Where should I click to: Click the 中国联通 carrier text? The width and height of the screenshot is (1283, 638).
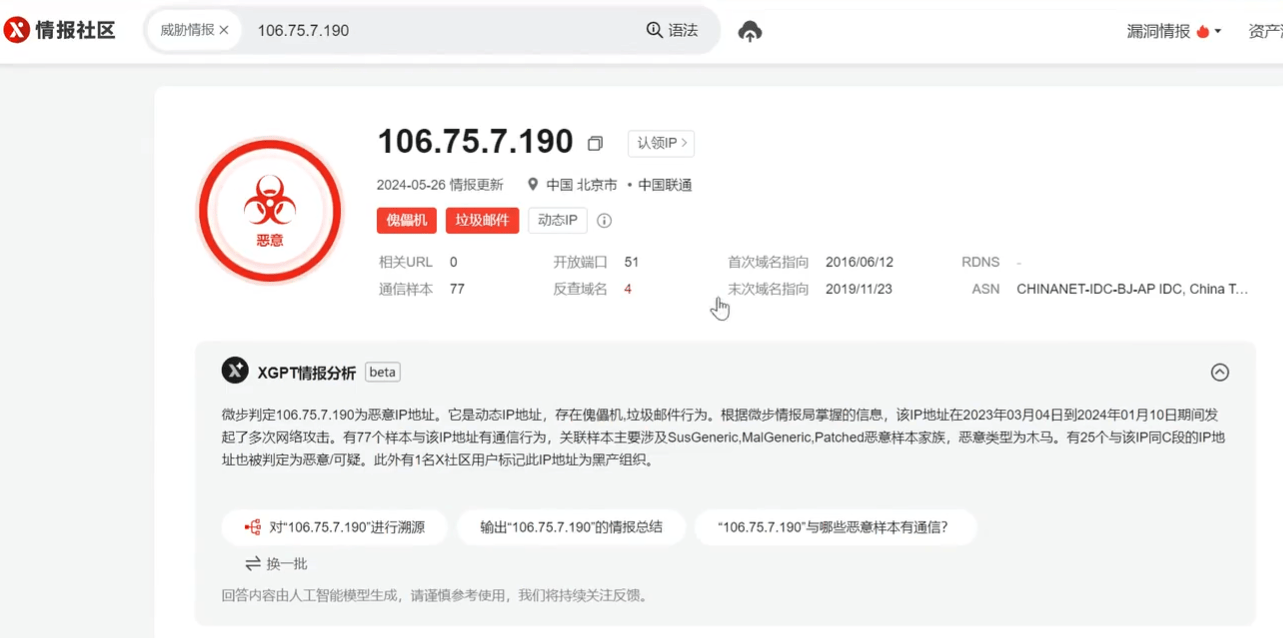tap(665, 185)
